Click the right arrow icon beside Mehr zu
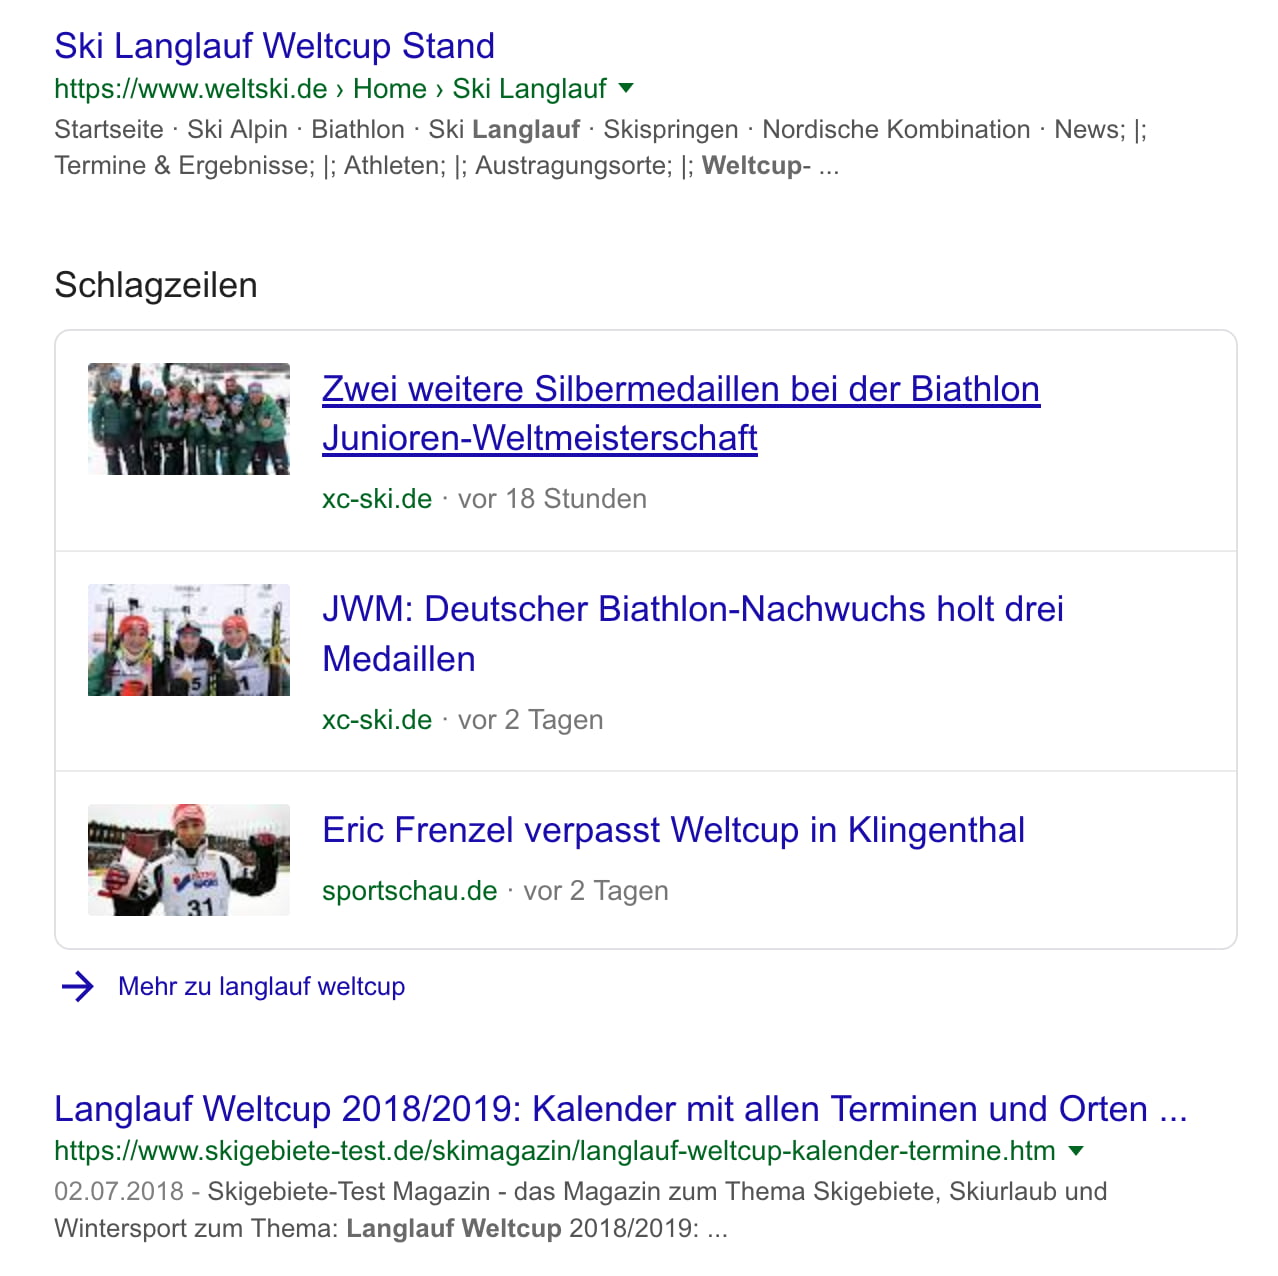This screenshot has width=1278, height=1276. point(78,987)
